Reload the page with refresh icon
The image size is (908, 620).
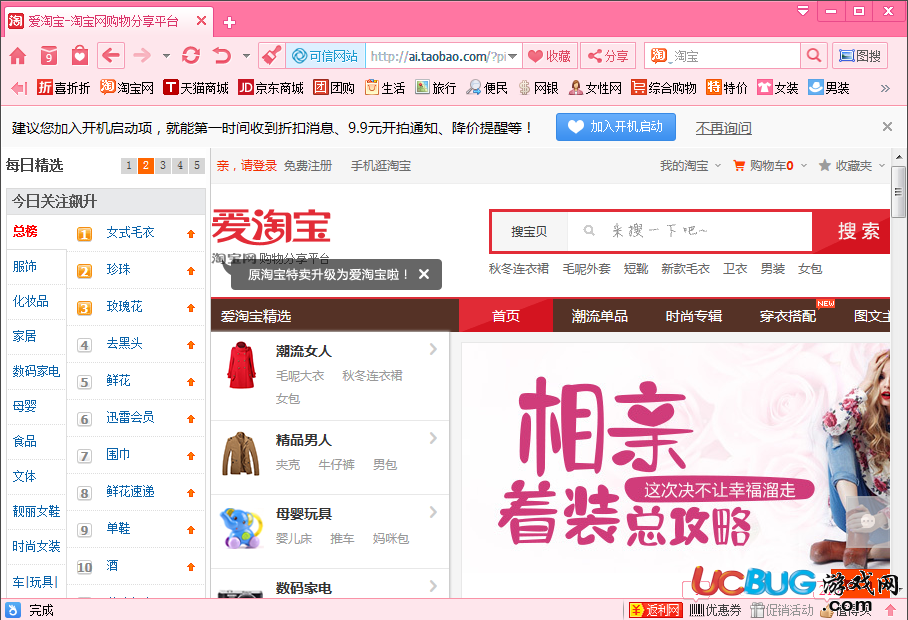point(191,56)
